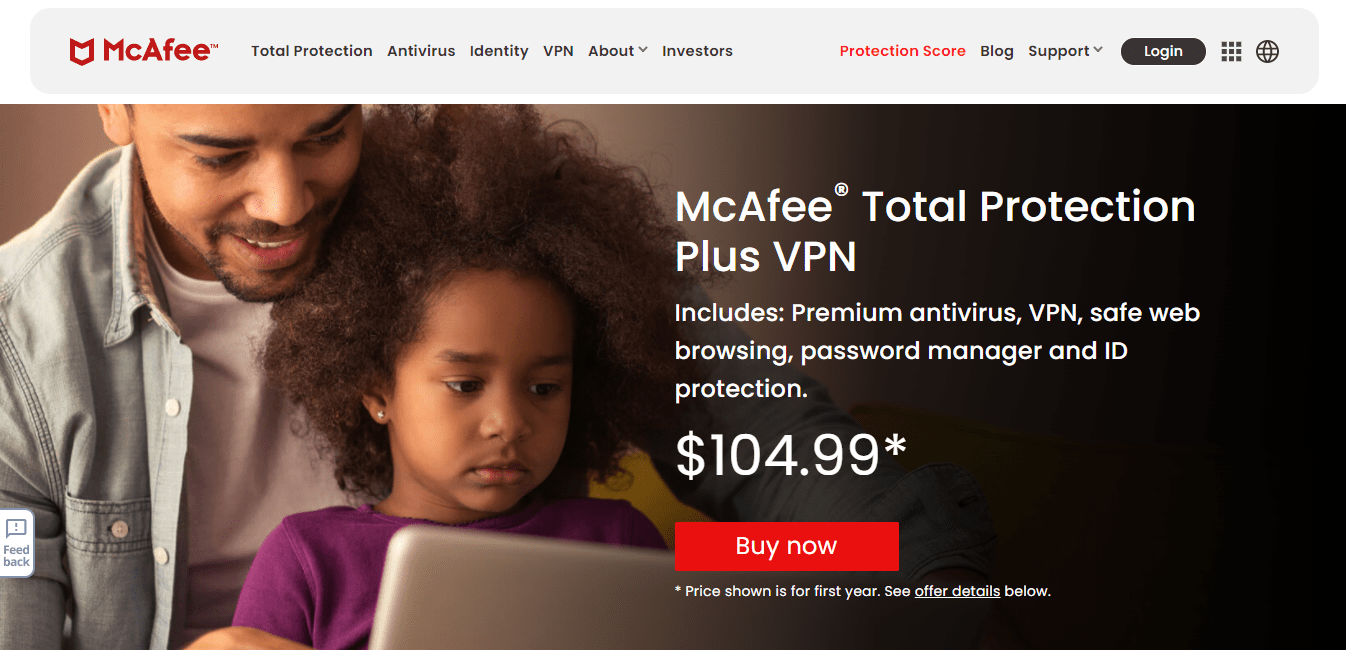The height and width of the screenshot is (650, 1346).
Task: Select the VPN nav item
Action: [558, 51]
